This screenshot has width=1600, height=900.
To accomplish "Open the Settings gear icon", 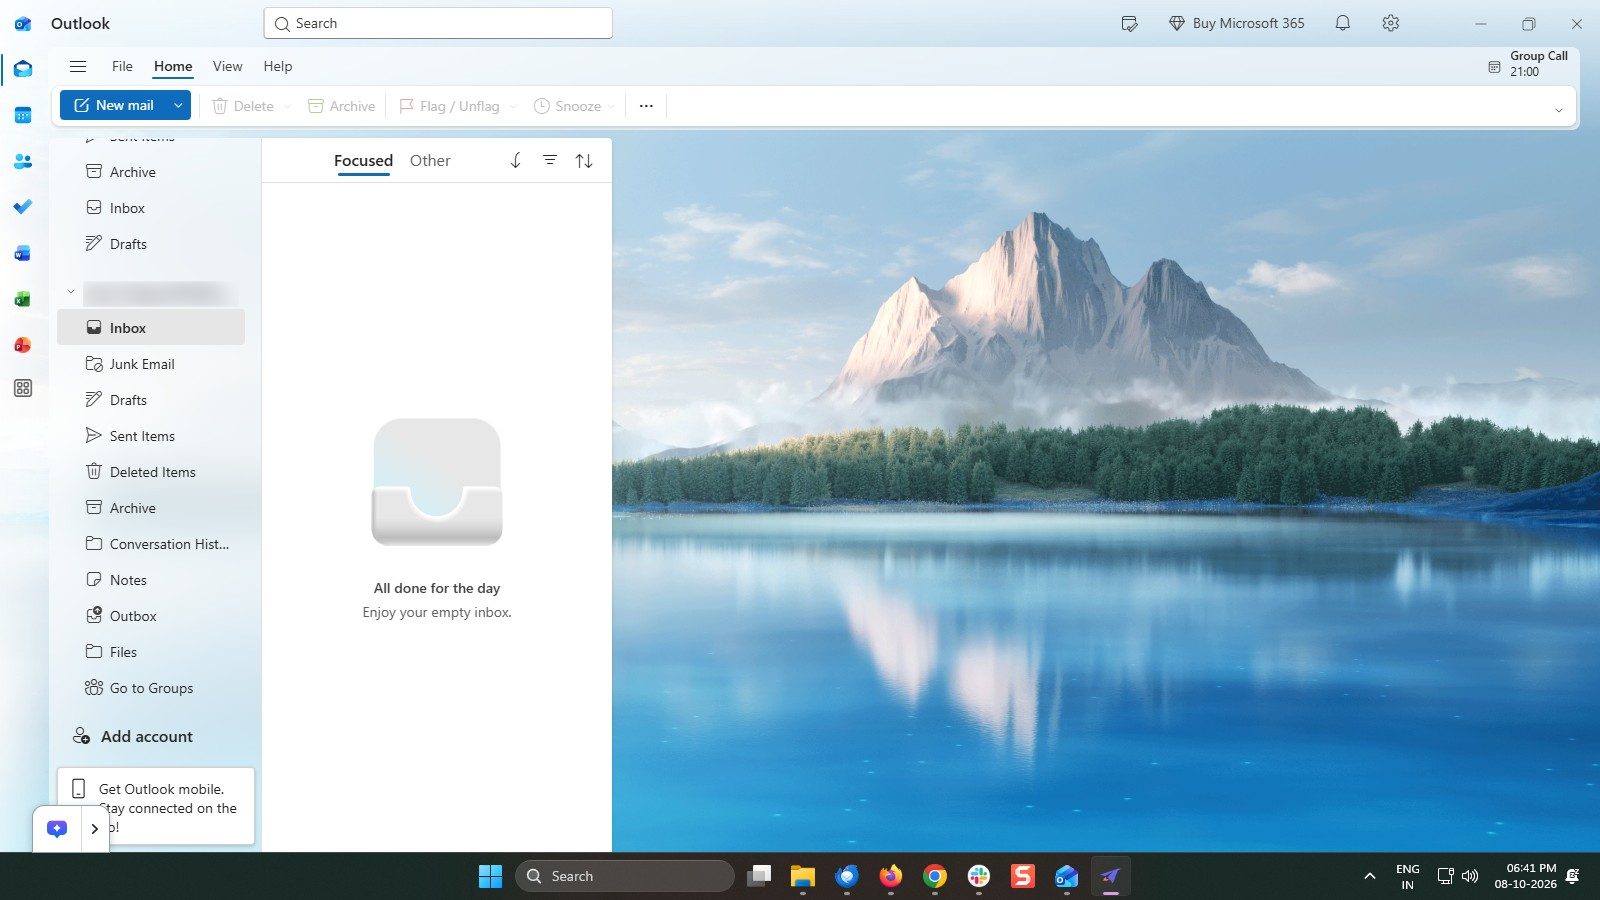I will click(1391, 23).
